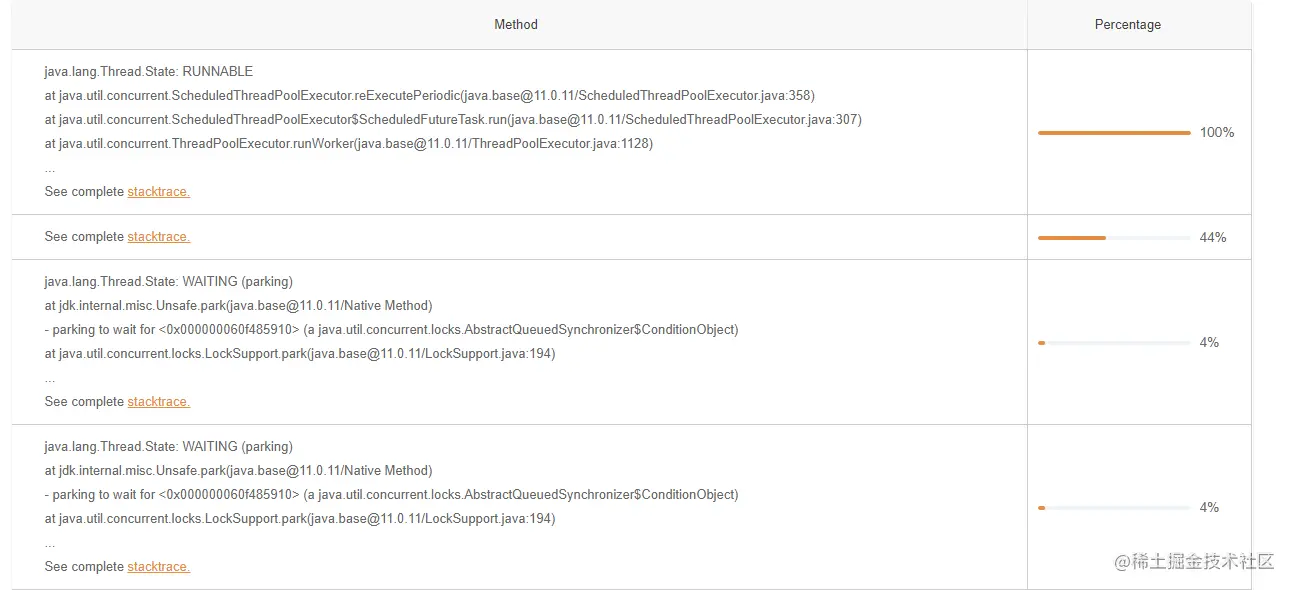The height and width of the screenshot is (590, 1293).
Task: Click the first 4% progress bar
Action: pyautogui.click(x=1114, y=343)
